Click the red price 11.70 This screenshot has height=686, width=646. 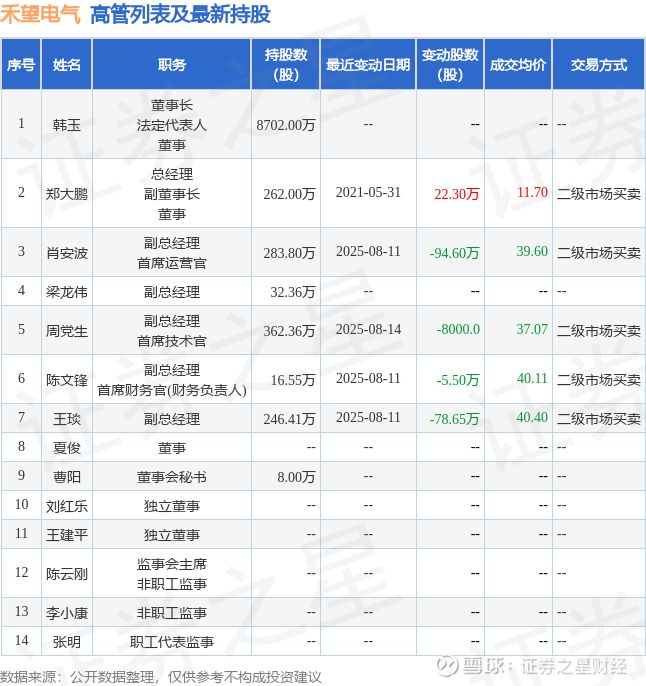pyautogui.click(x=532, y=192)
